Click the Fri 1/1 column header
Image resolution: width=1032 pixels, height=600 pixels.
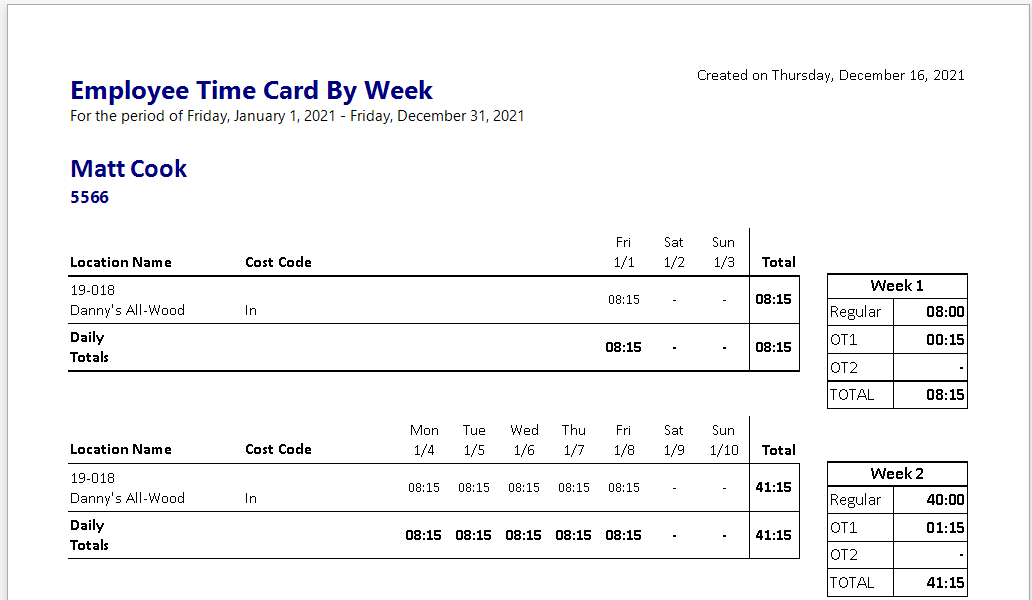coord(623,252)
